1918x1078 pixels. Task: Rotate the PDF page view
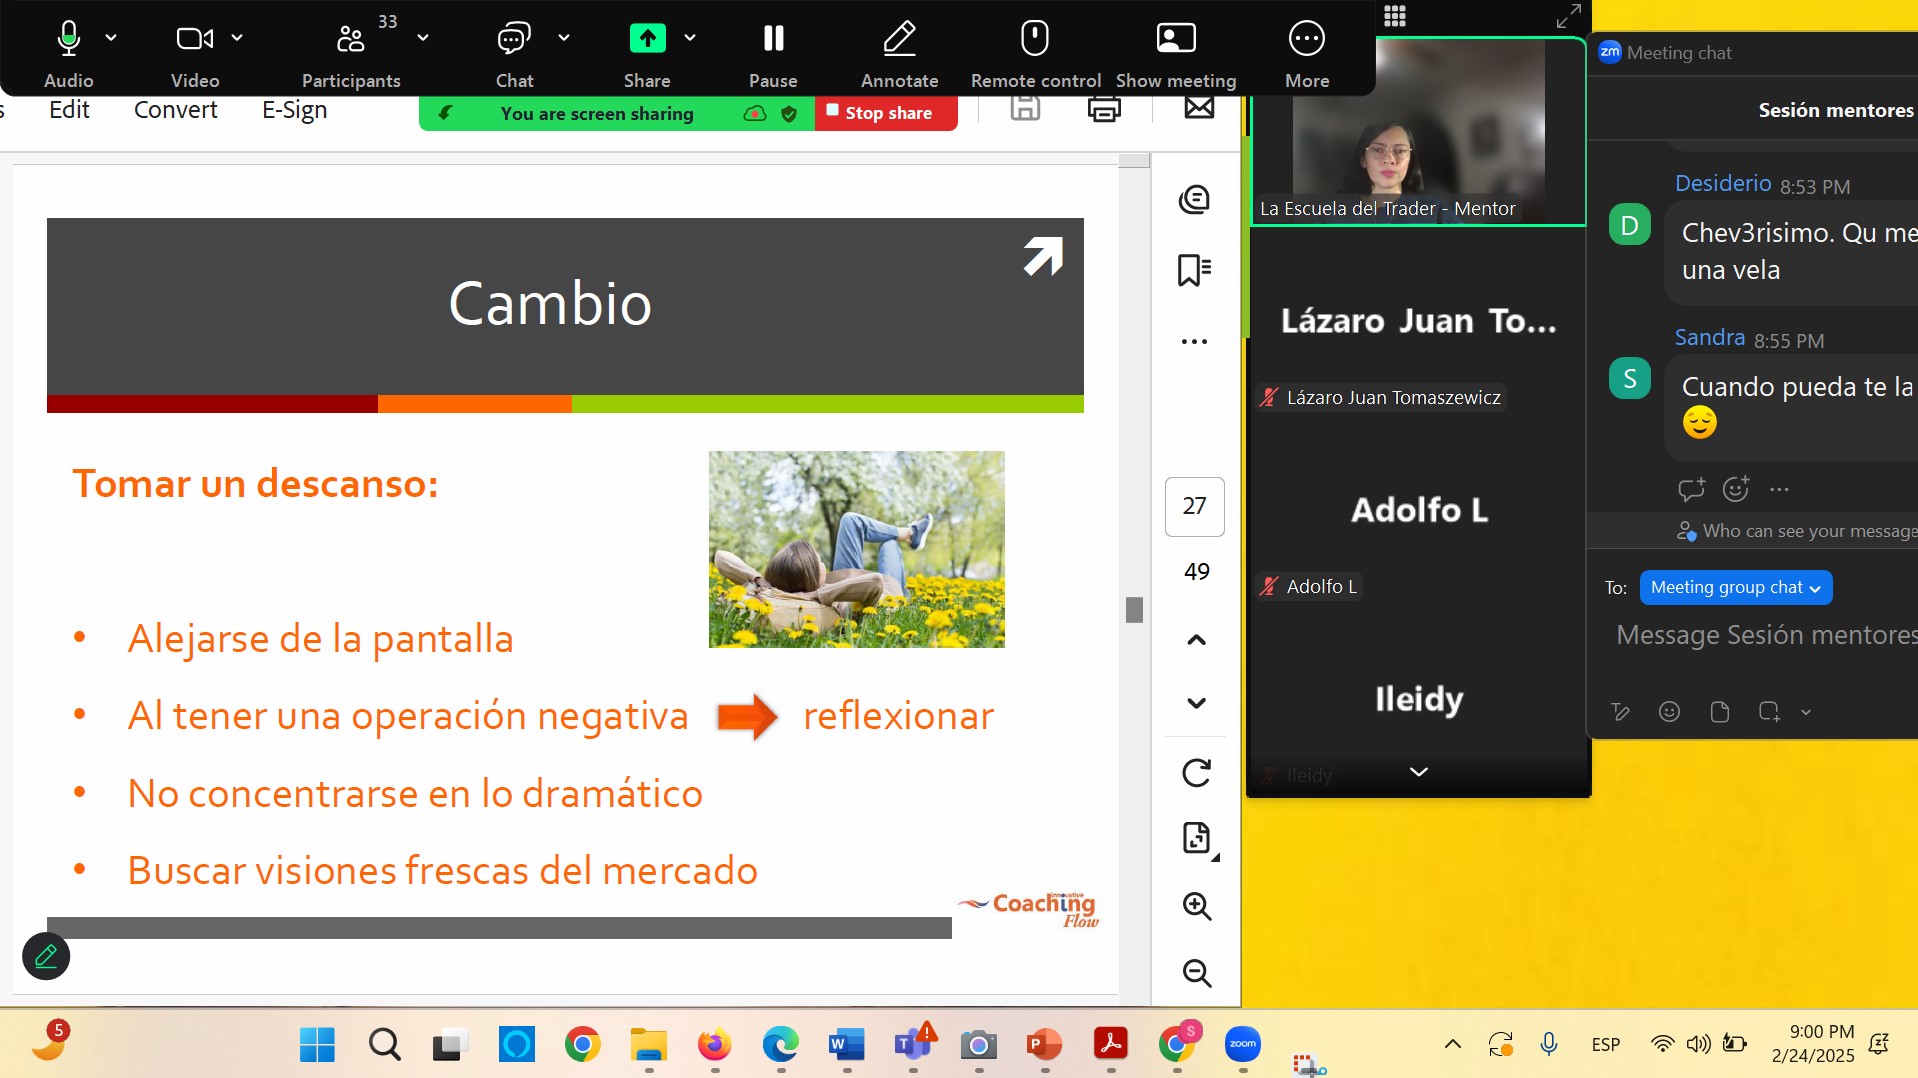pos(1196,773)
